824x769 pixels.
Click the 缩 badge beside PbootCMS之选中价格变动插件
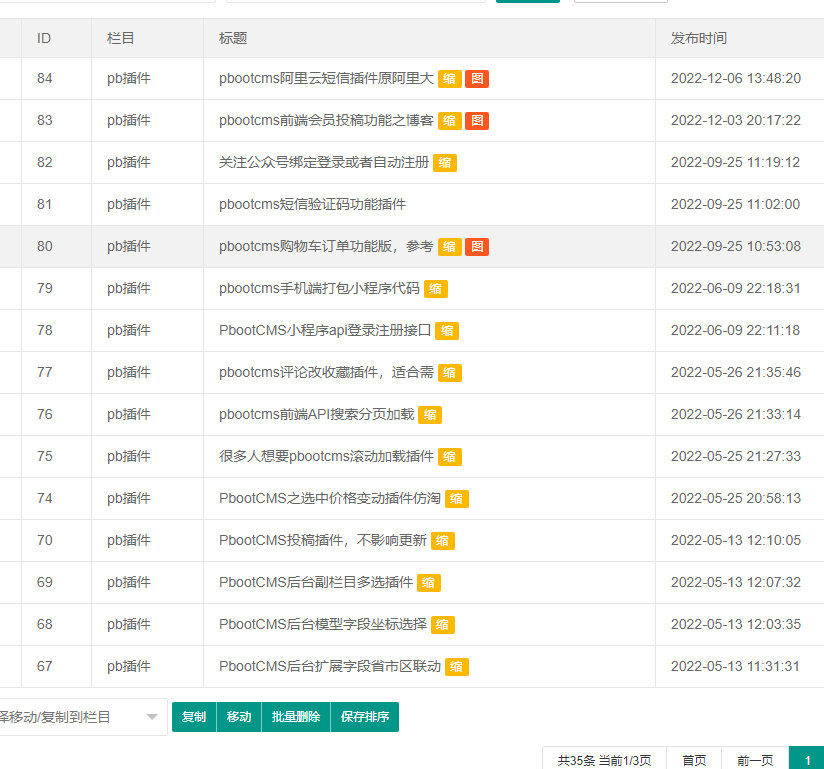[x=457, y=499]
